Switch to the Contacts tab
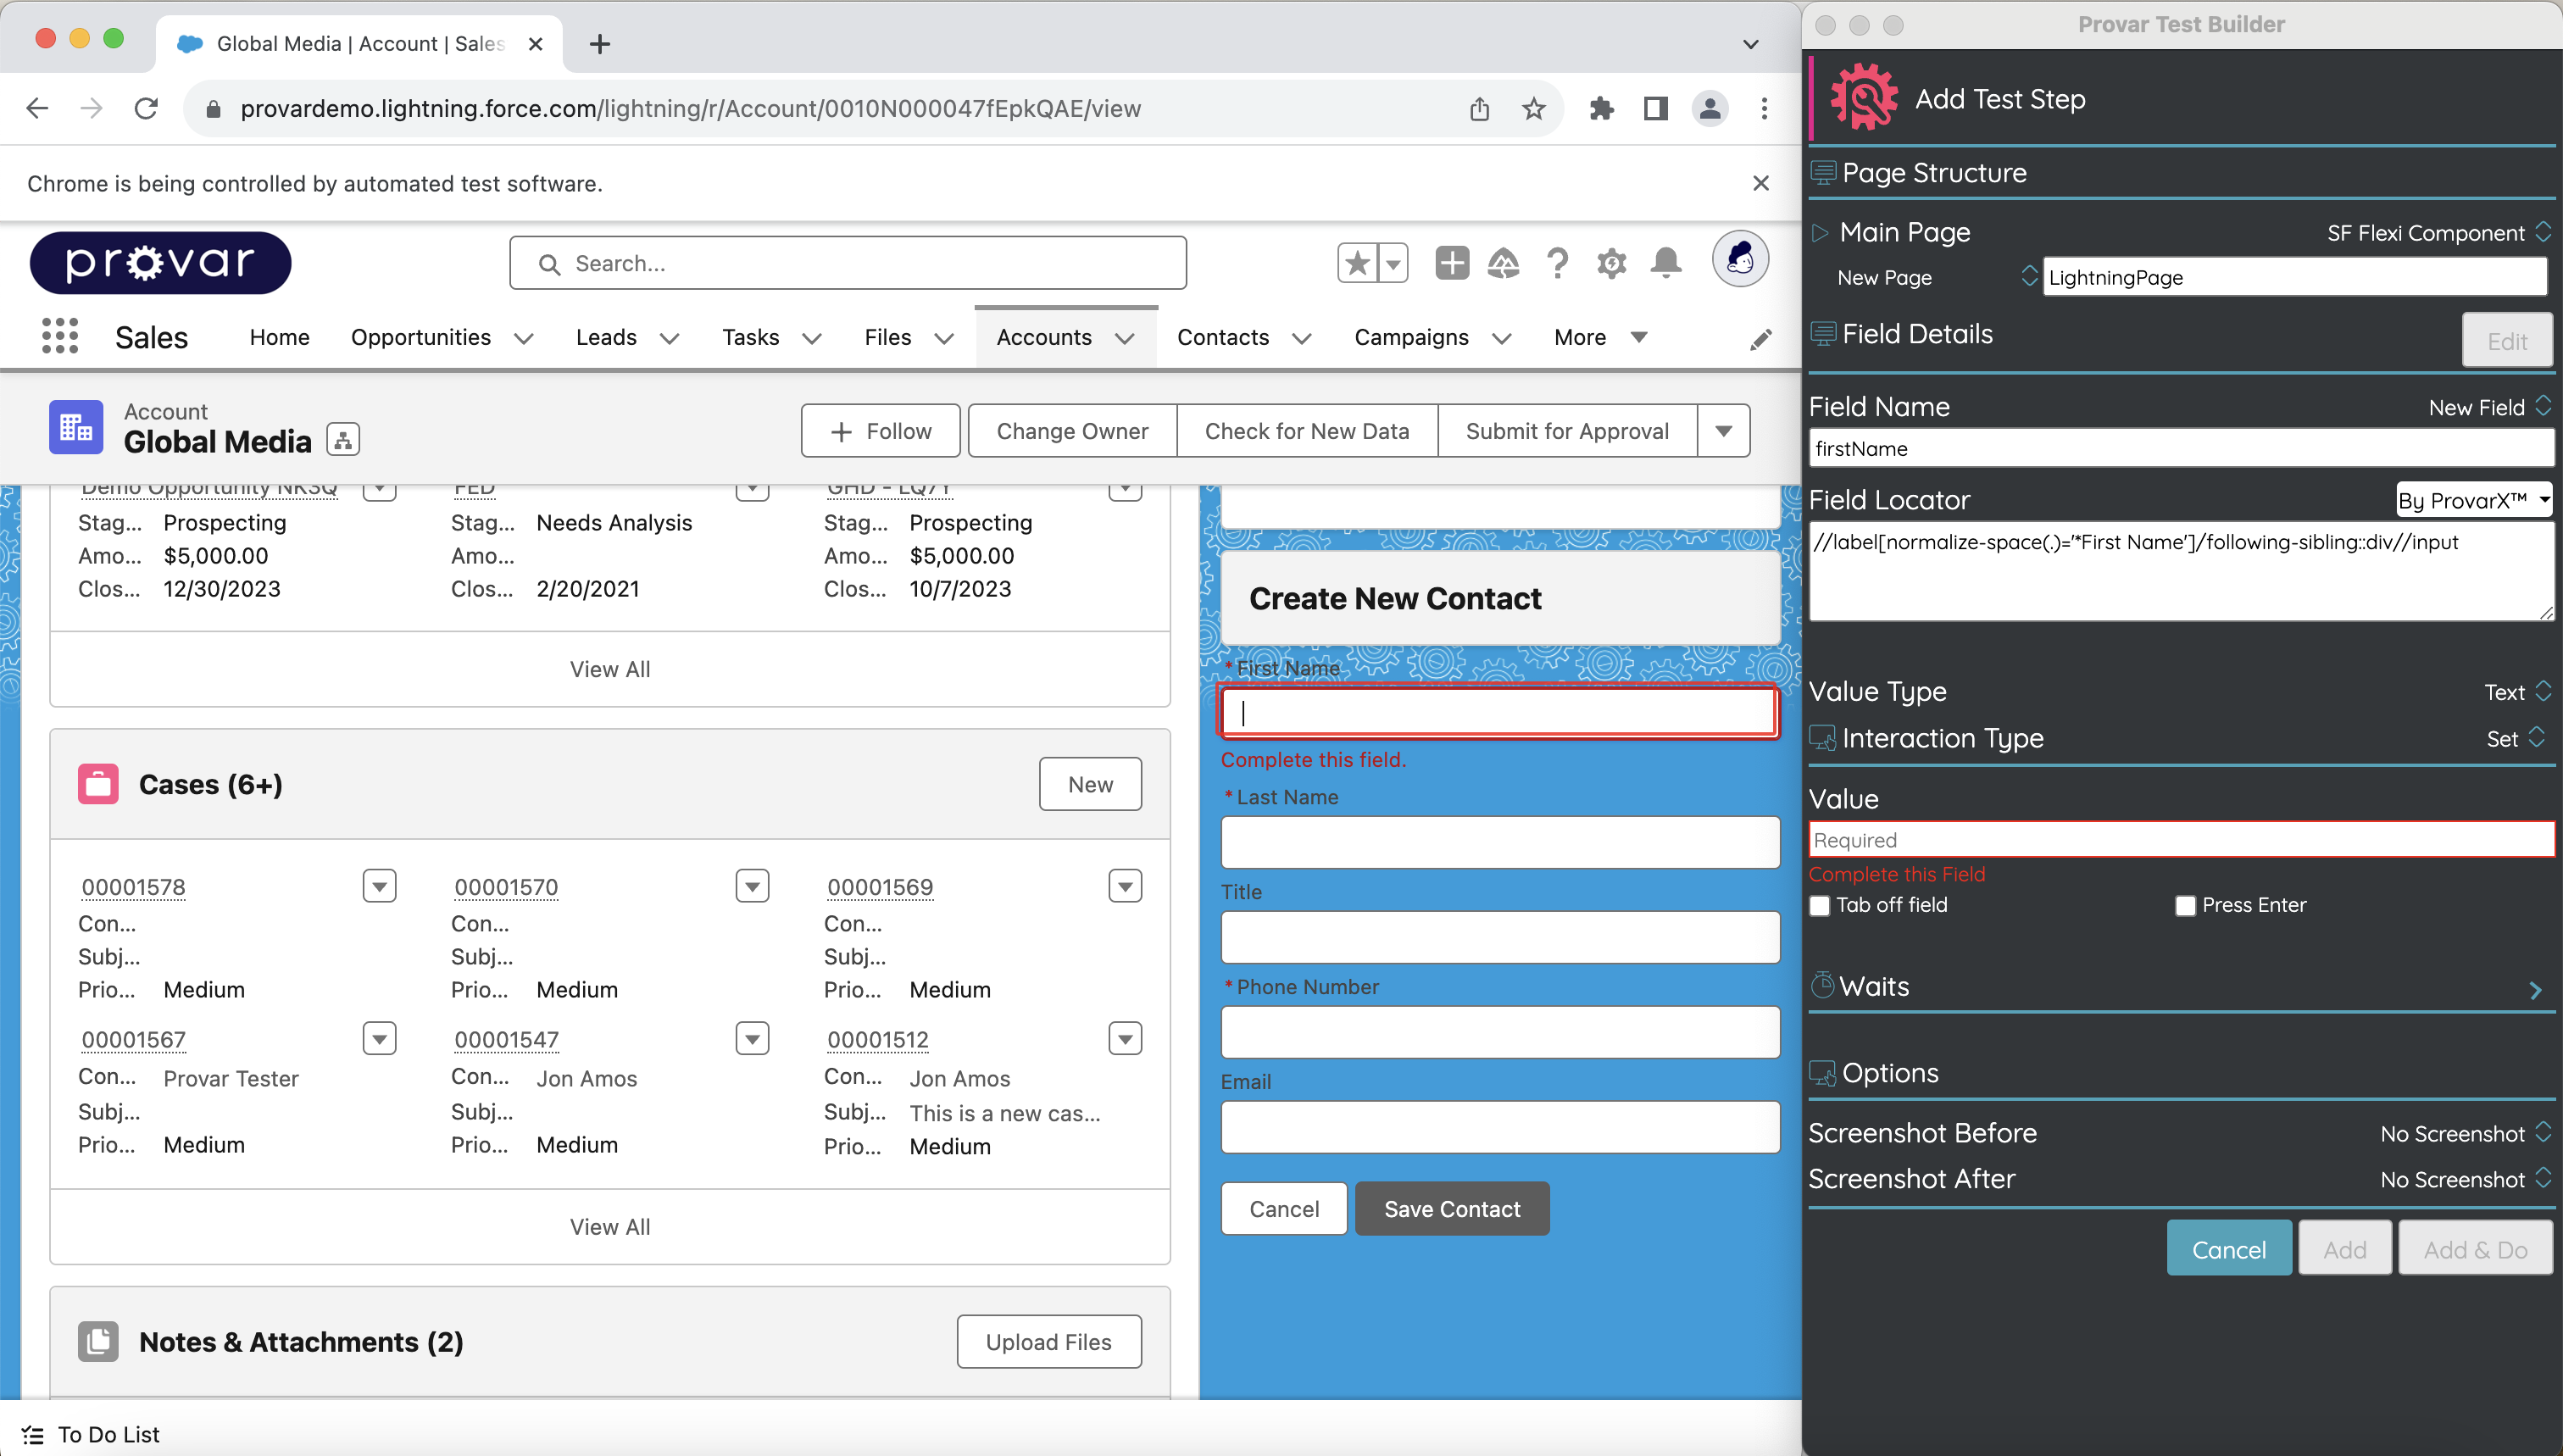The height and width of the screenshot is (1456, 2563). tap(1222, 337)
